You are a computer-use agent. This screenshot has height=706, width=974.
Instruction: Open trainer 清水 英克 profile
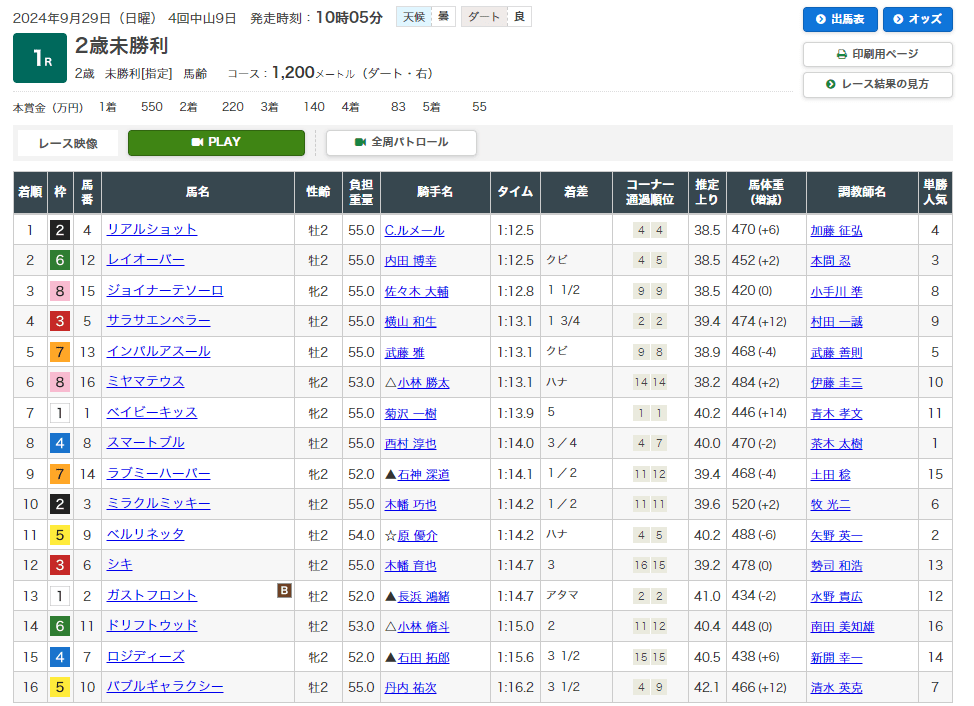click(x=836, y=687)
